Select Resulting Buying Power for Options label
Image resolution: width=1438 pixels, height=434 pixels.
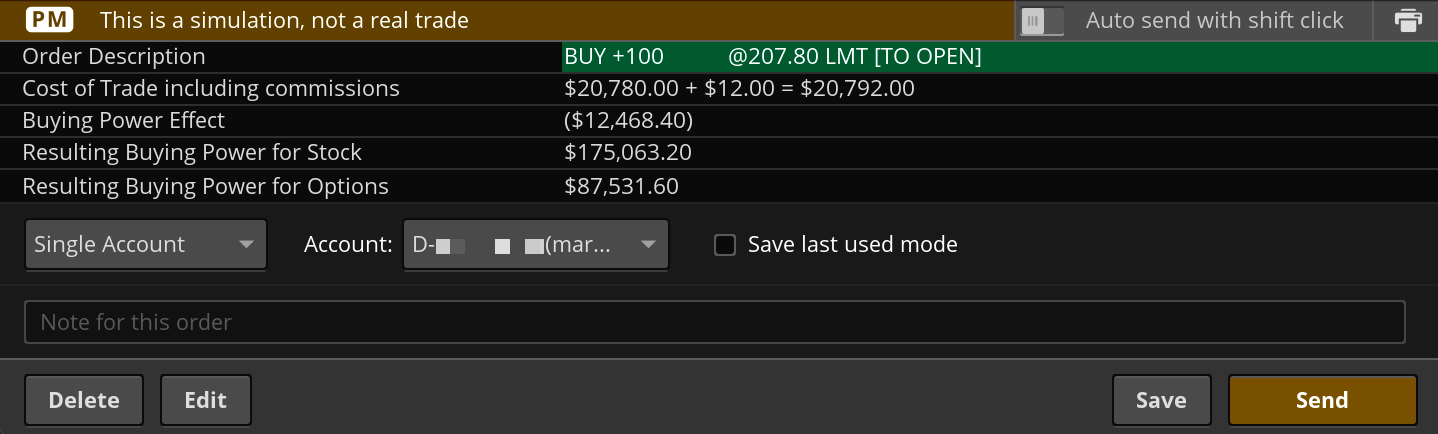205,186
